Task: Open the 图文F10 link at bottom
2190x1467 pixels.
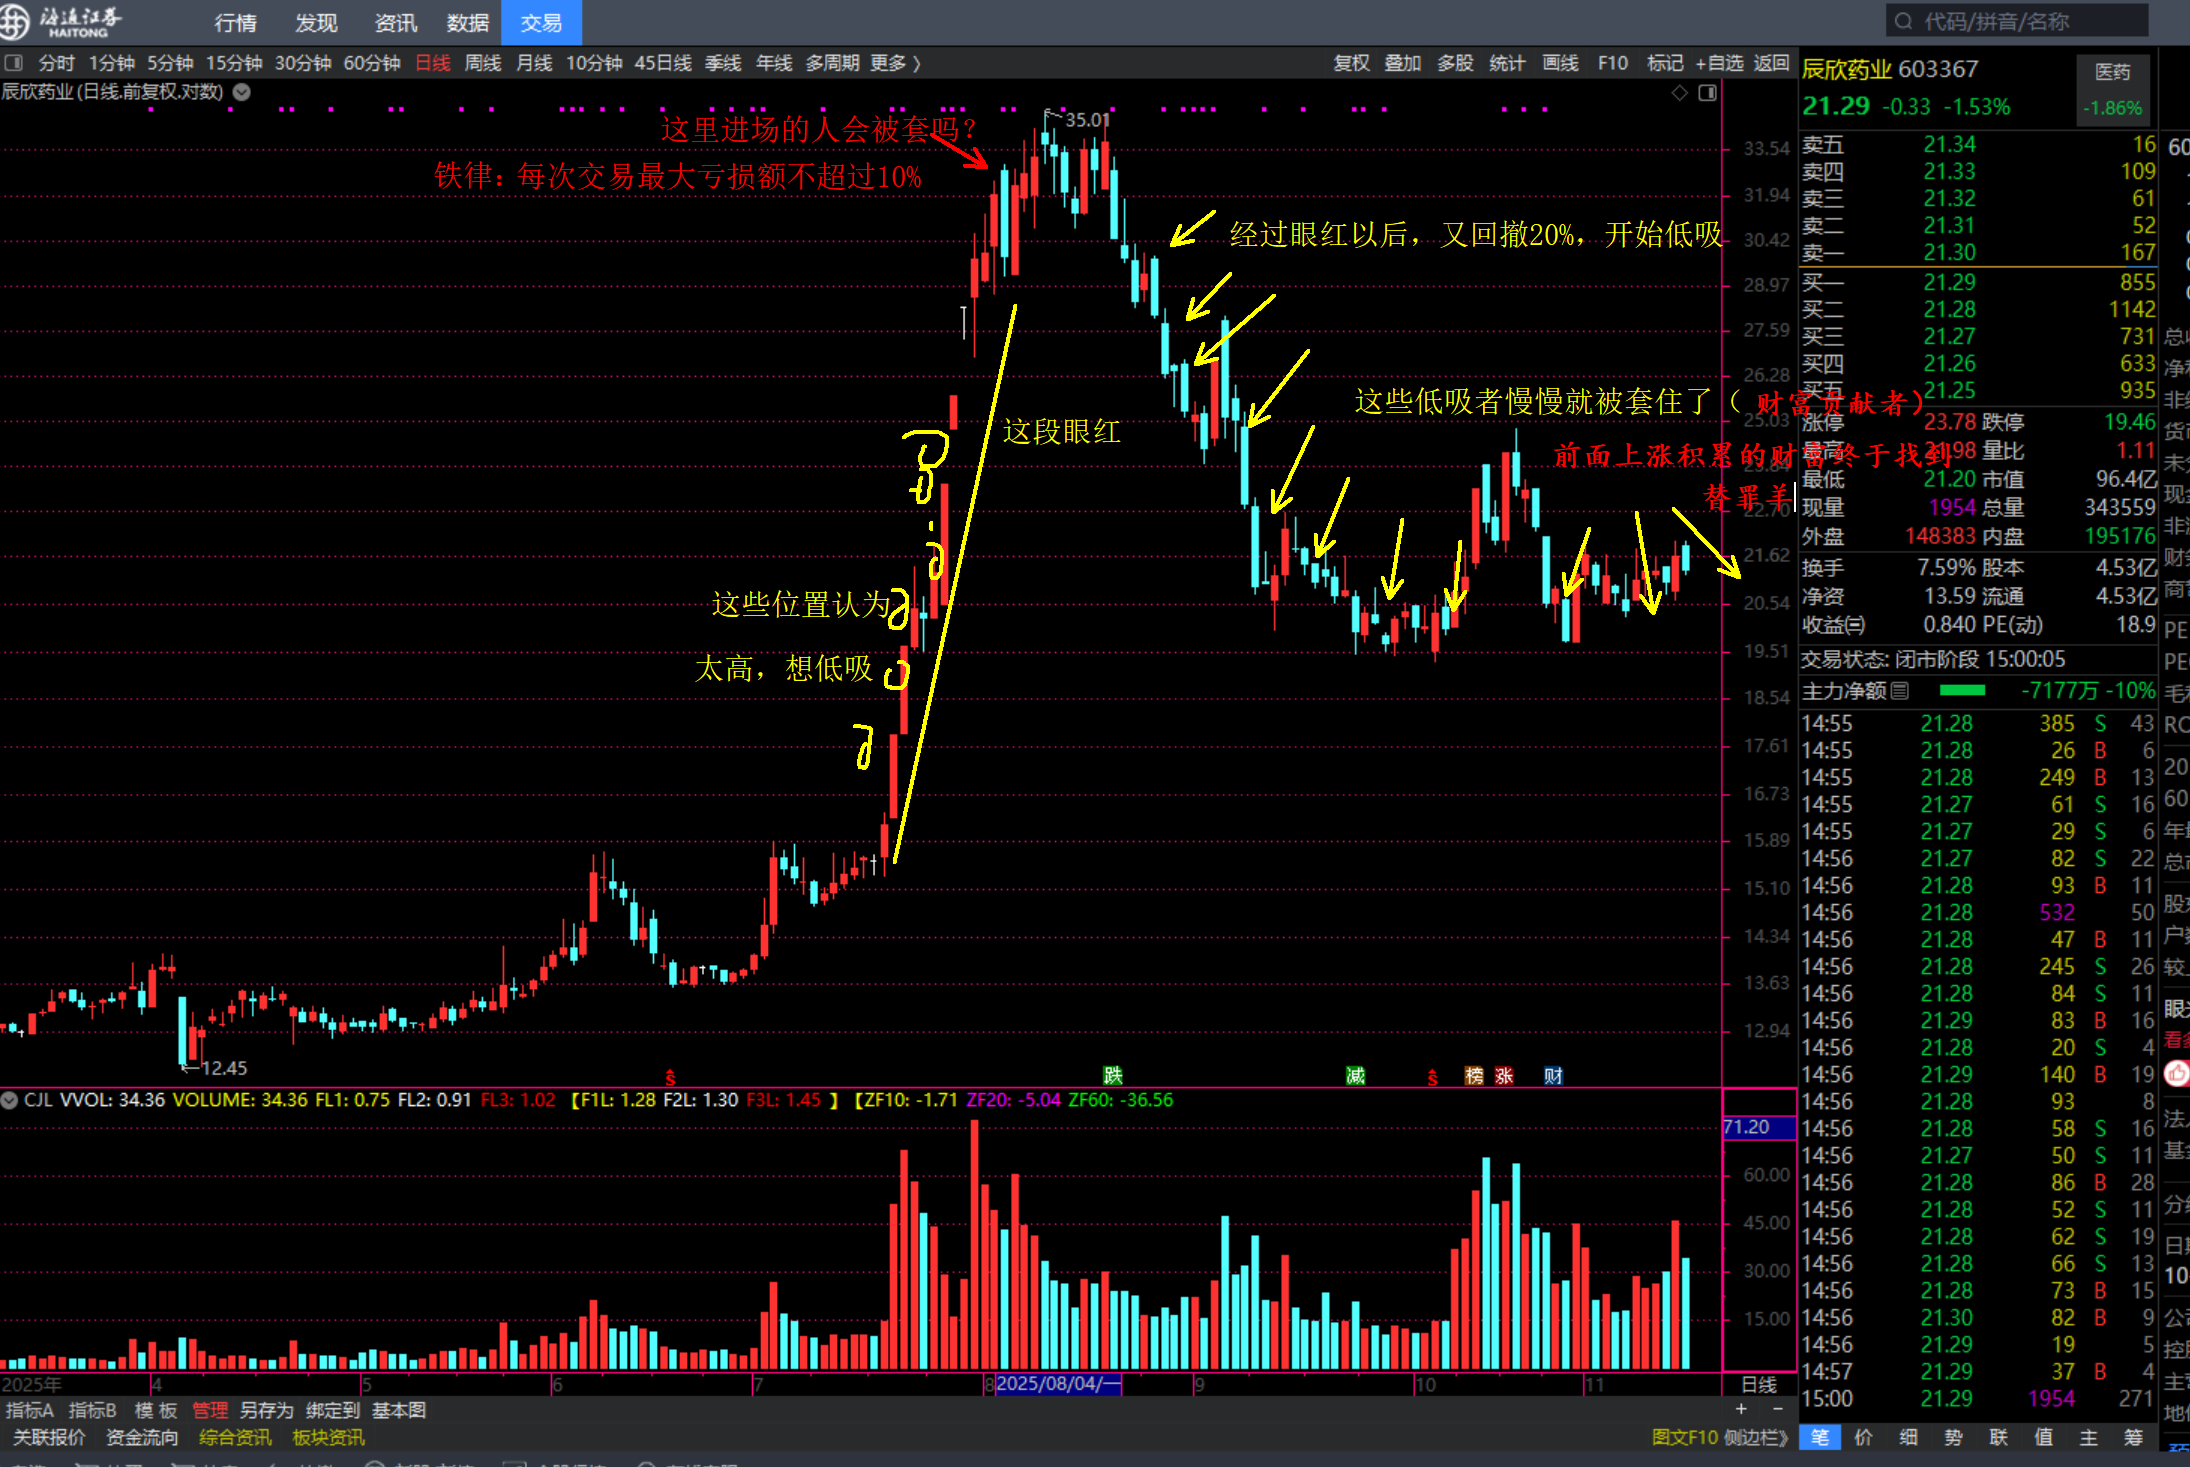Action: pyautogui.click(x=1684, y=1437)
